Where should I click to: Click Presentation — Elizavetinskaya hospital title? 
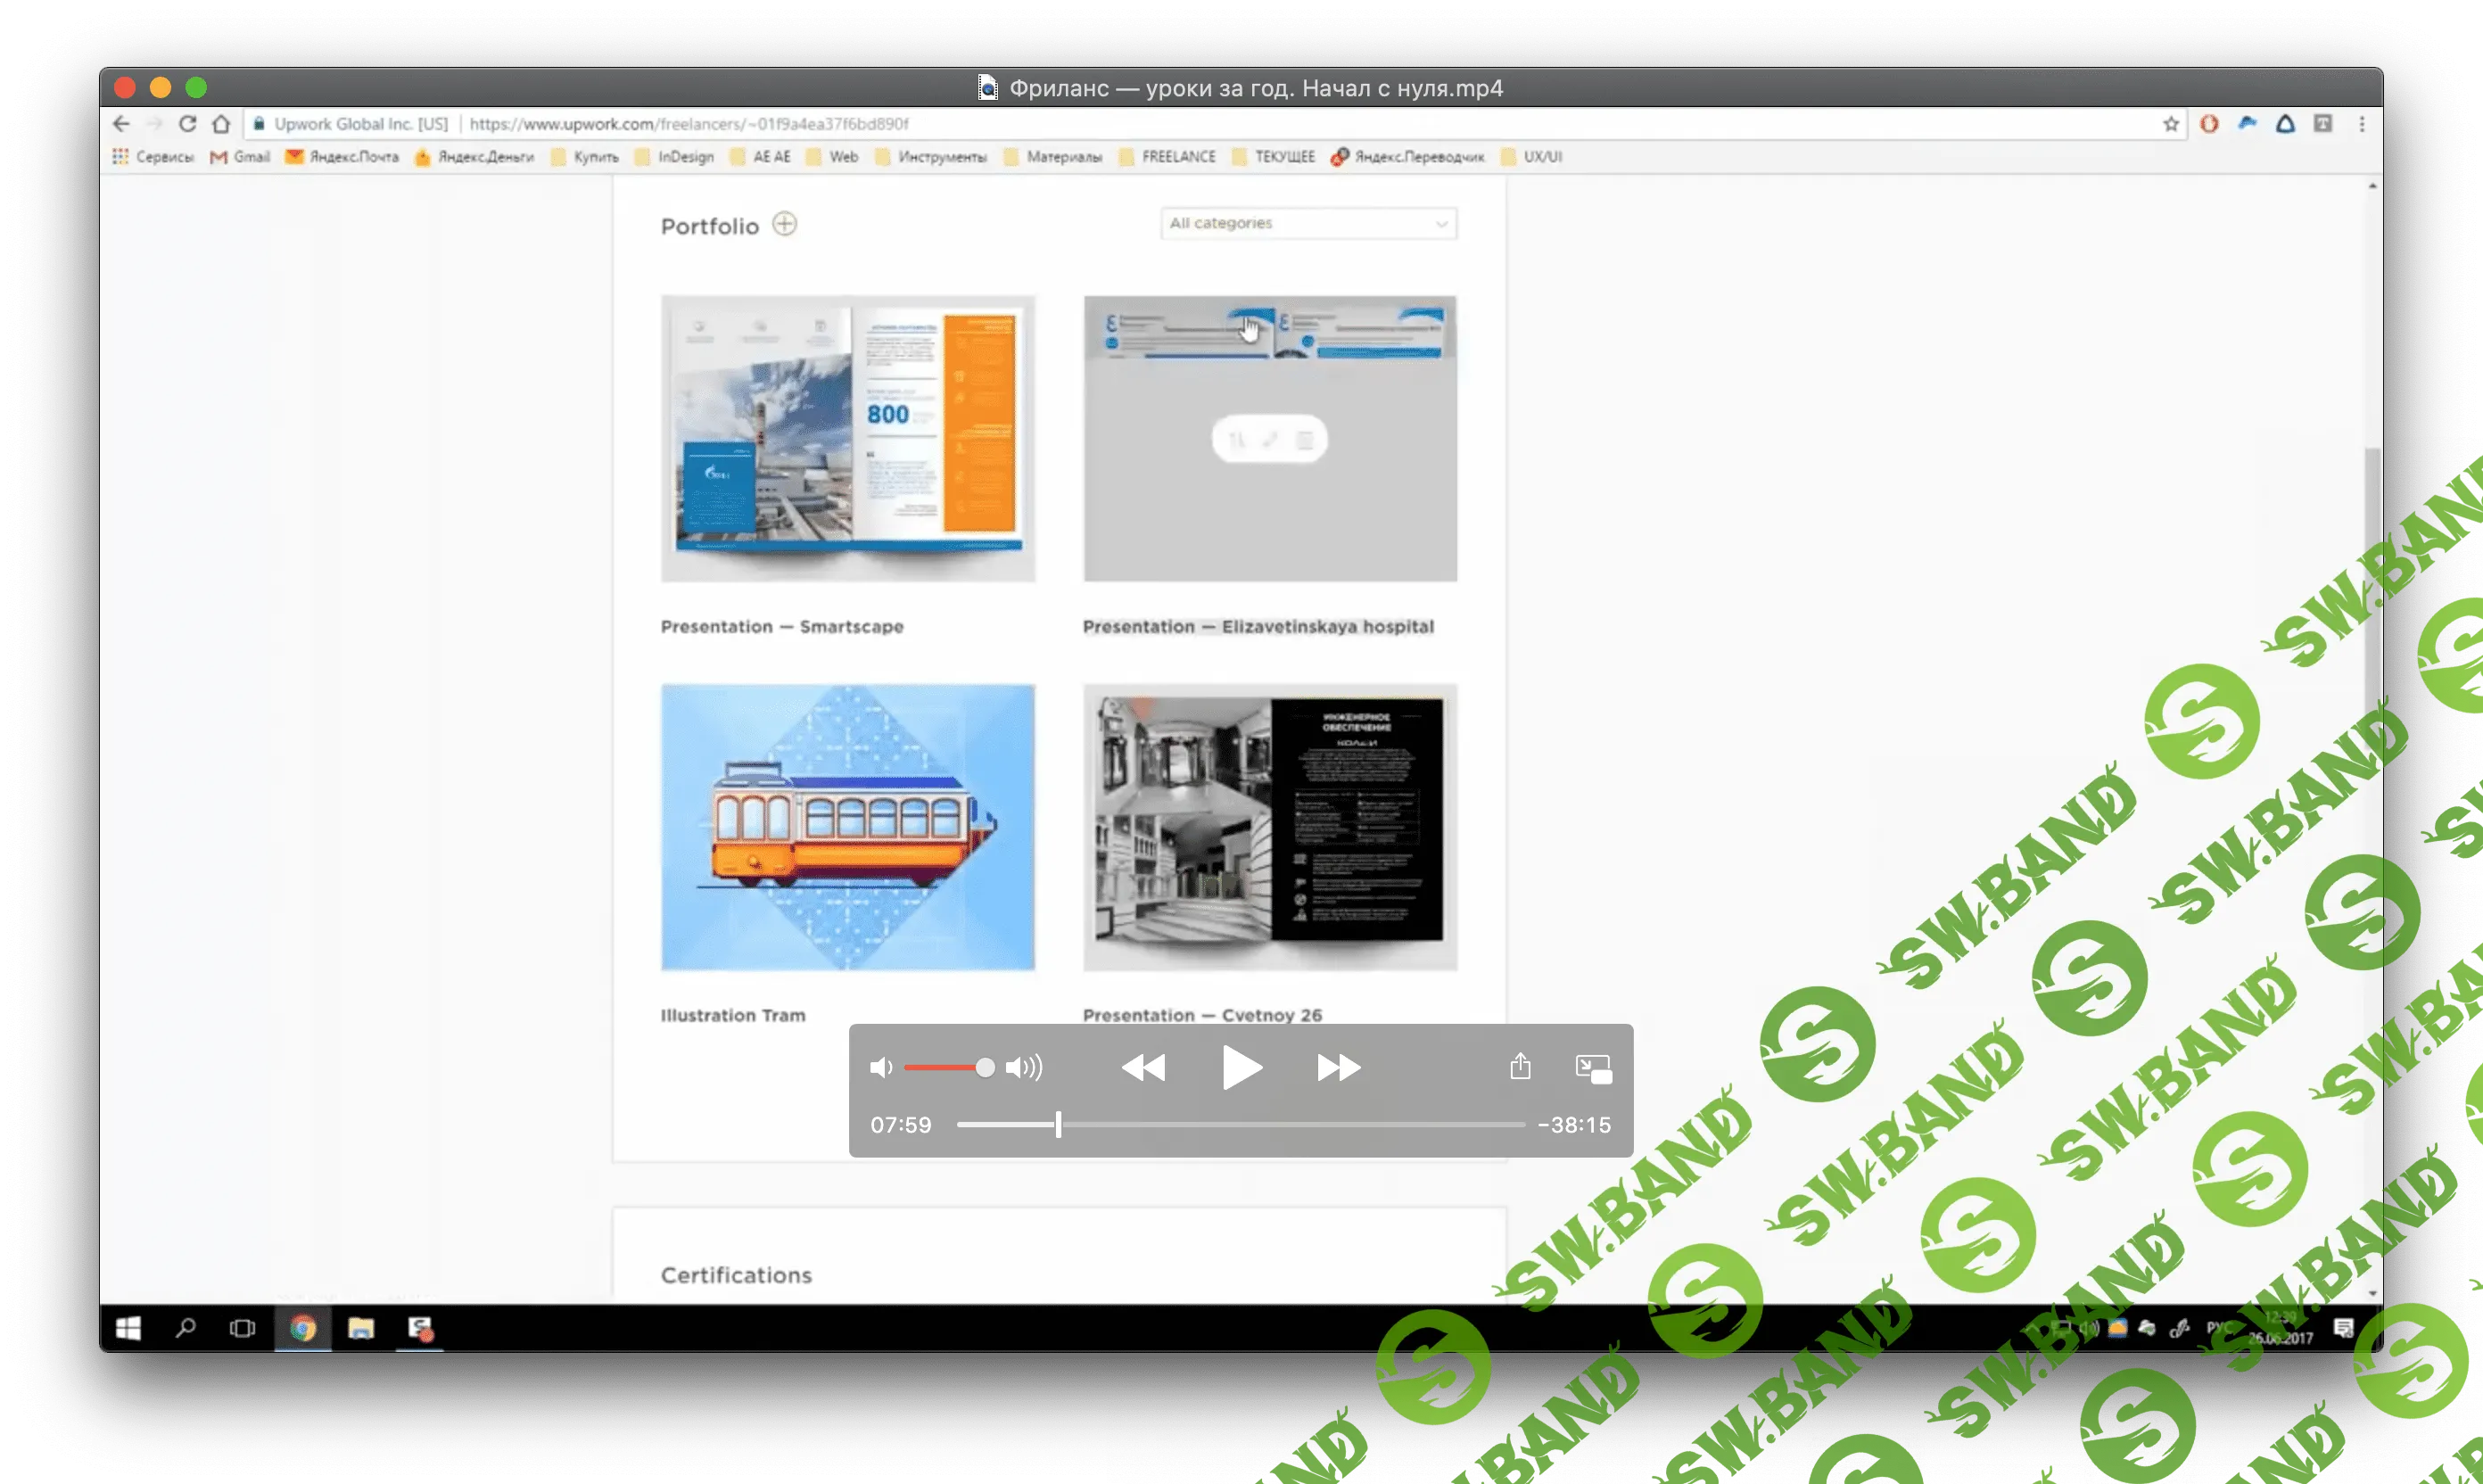tap(1258, 626)
